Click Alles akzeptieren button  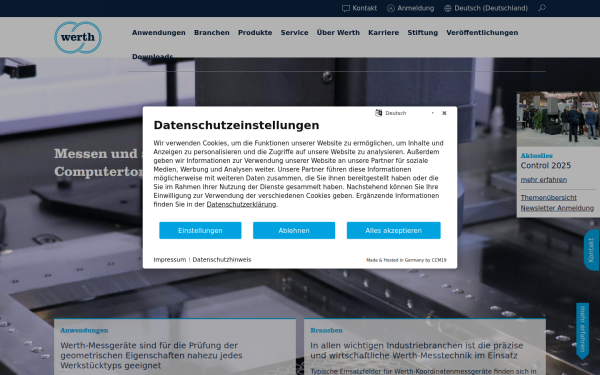393,230
